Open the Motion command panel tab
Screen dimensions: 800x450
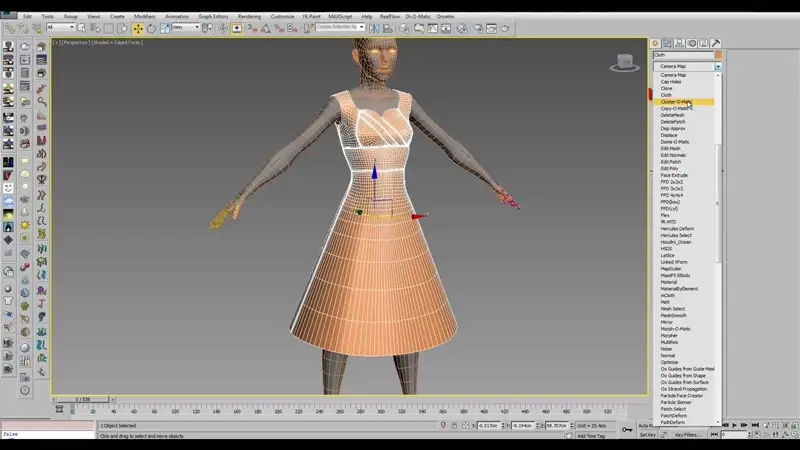[692, 43]
